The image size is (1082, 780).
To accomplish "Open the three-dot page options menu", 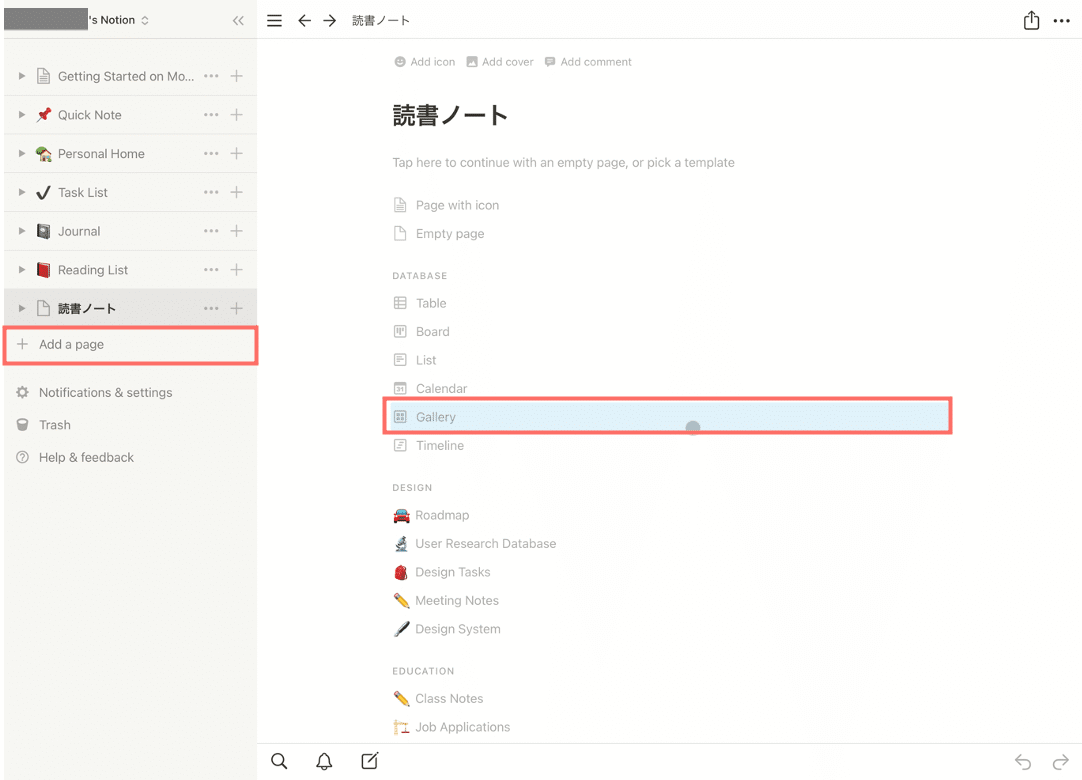I will click(1062, 20).
